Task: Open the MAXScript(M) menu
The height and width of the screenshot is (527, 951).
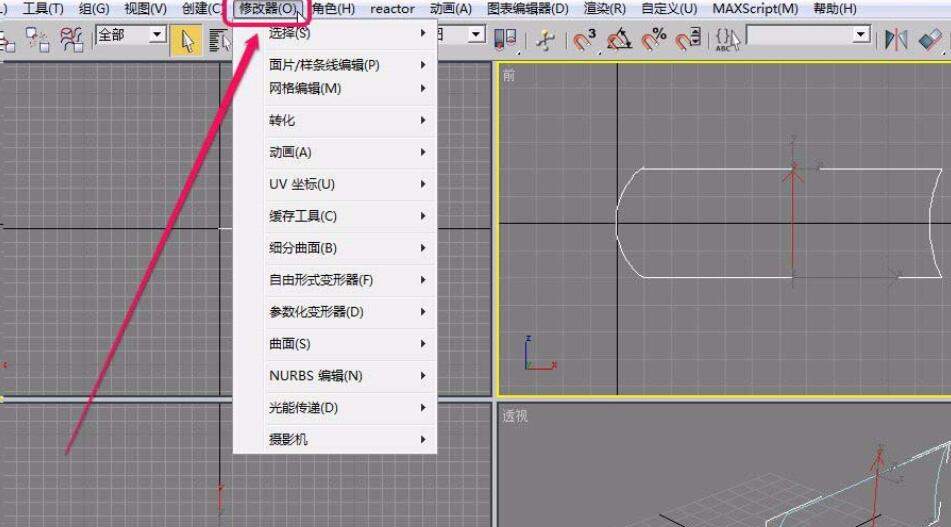Action: [x=755, y=8]
